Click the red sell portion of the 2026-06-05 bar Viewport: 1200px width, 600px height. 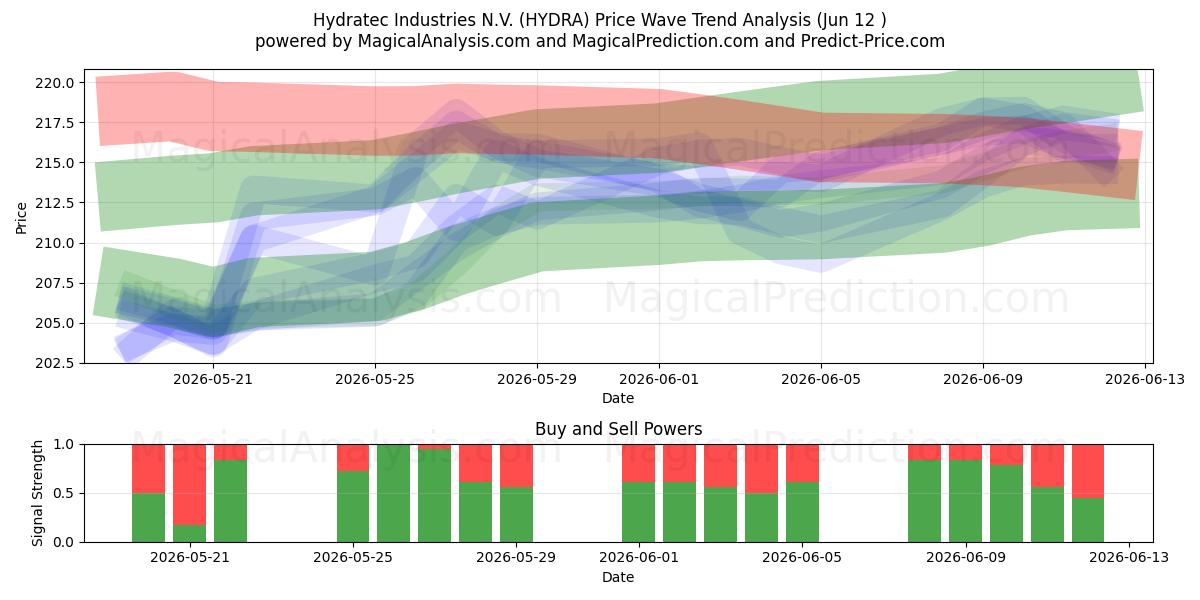click(x=802, y=463)
